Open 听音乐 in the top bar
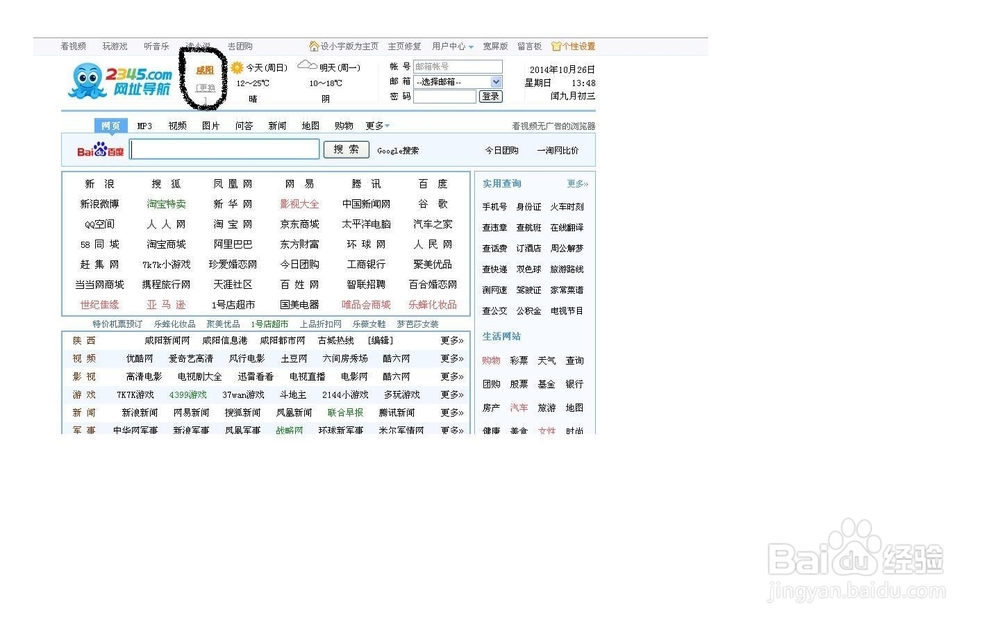The image size is (1000, 625). tap(156, 46)
